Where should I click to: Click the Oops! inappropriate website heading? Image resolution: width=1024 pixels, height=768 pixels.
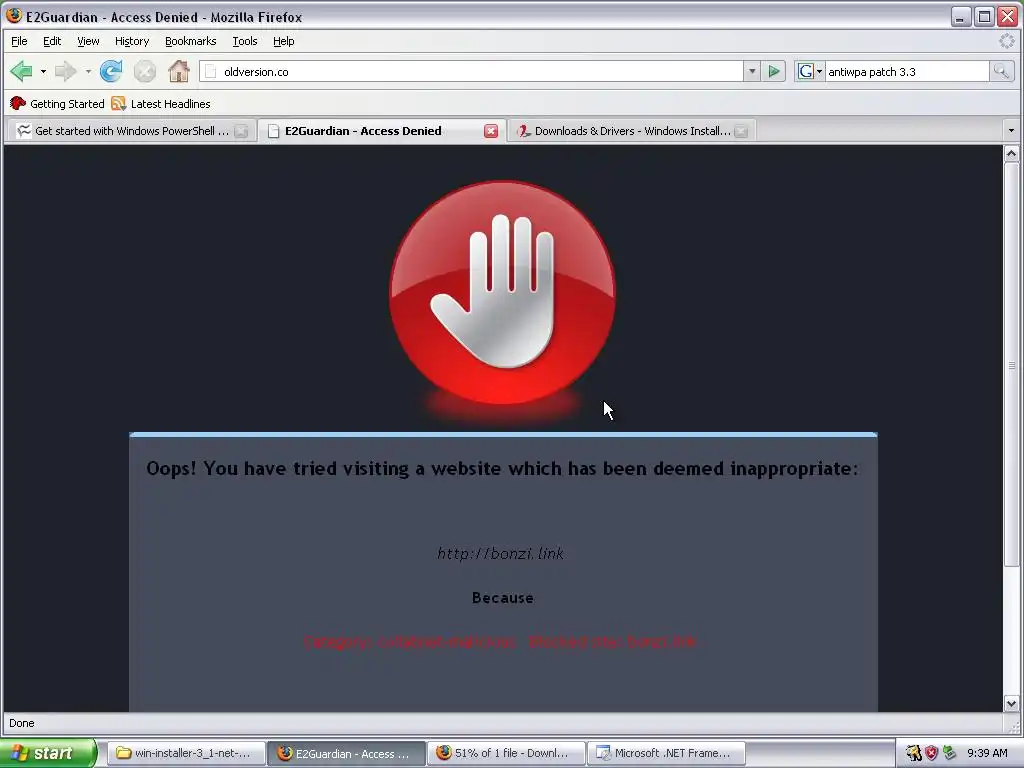point(502,468)
